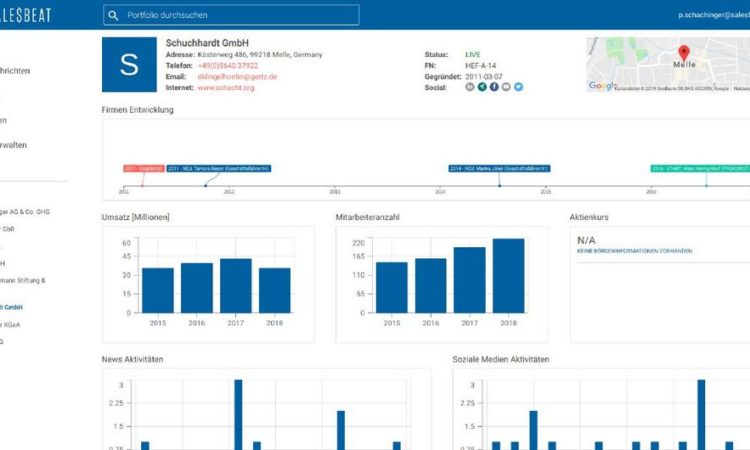Open the Facebook social icon
Screen dimensions: 750x450
[x=494, y=87]
